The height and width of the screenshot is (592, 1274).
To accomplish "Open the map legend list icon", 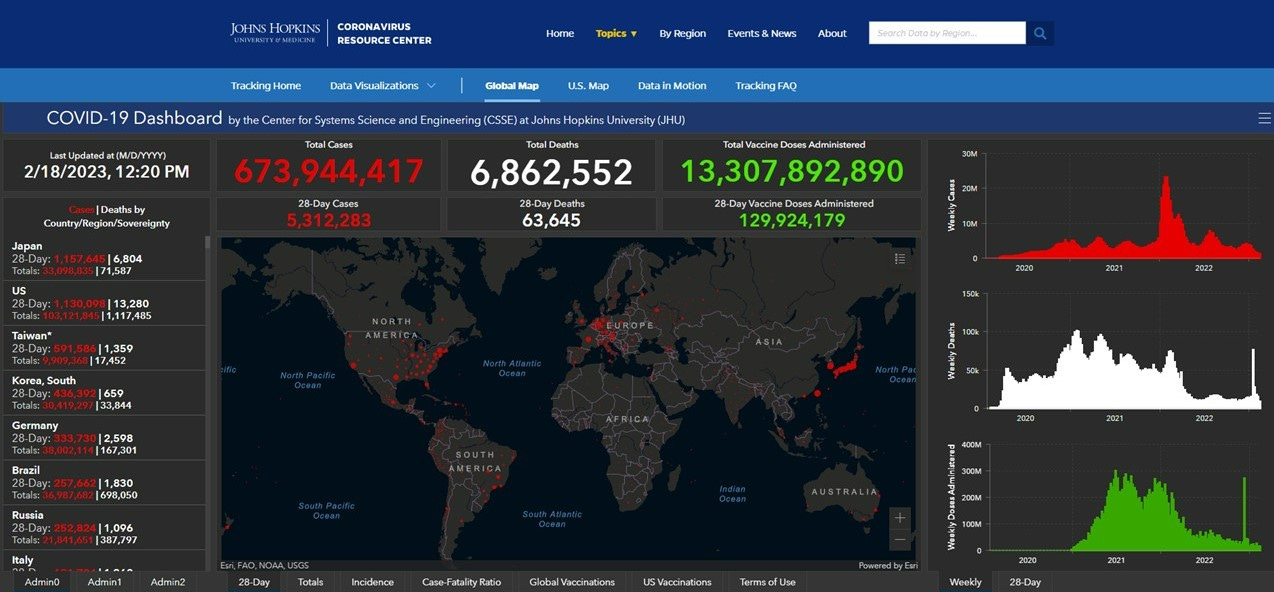I will point(900,258).
